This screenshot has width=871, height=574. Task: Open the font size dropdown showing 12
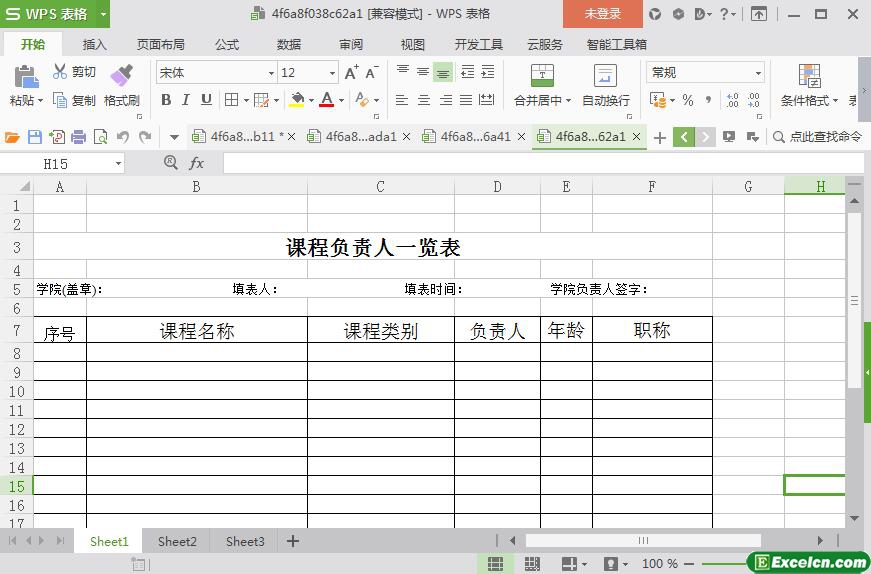pos(332,73)
